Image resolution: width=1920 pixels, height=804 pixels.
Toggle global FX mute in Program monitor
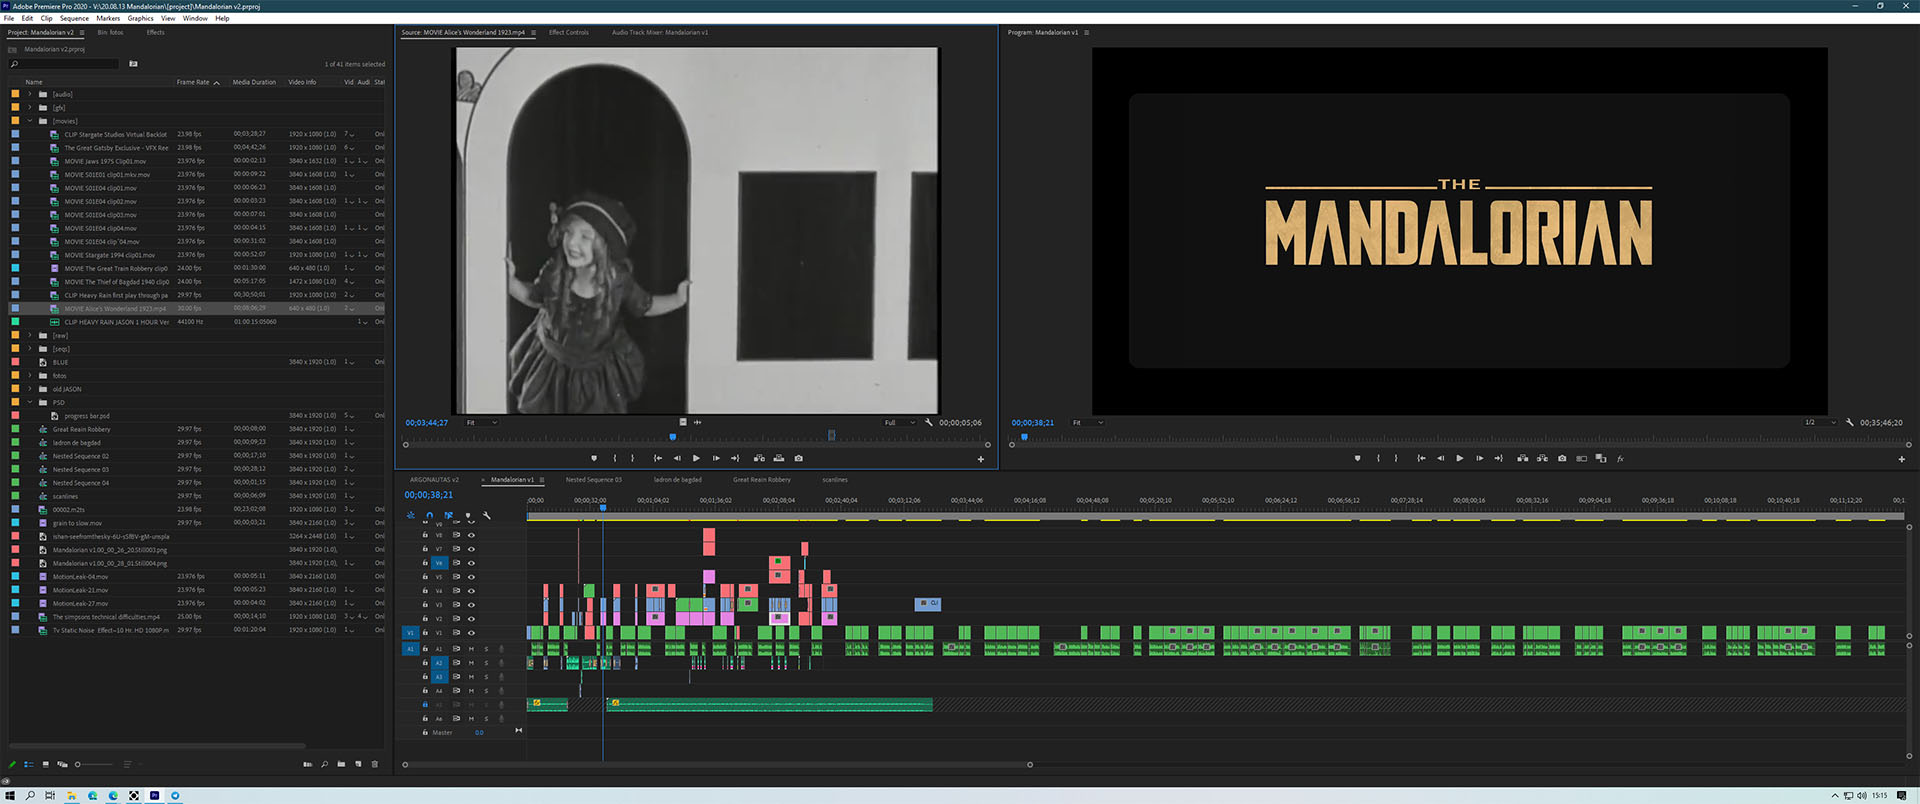[1620, 458]
